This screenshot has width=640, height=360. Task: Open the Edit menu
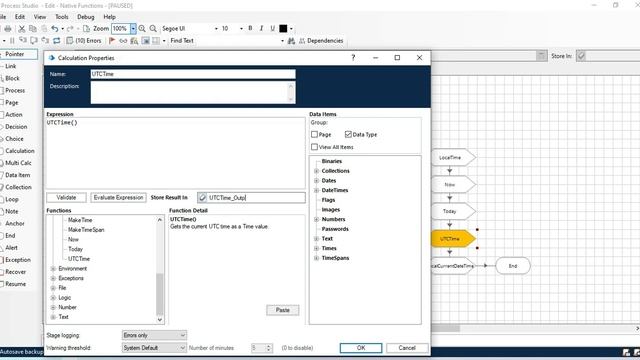tap(20, 17)
